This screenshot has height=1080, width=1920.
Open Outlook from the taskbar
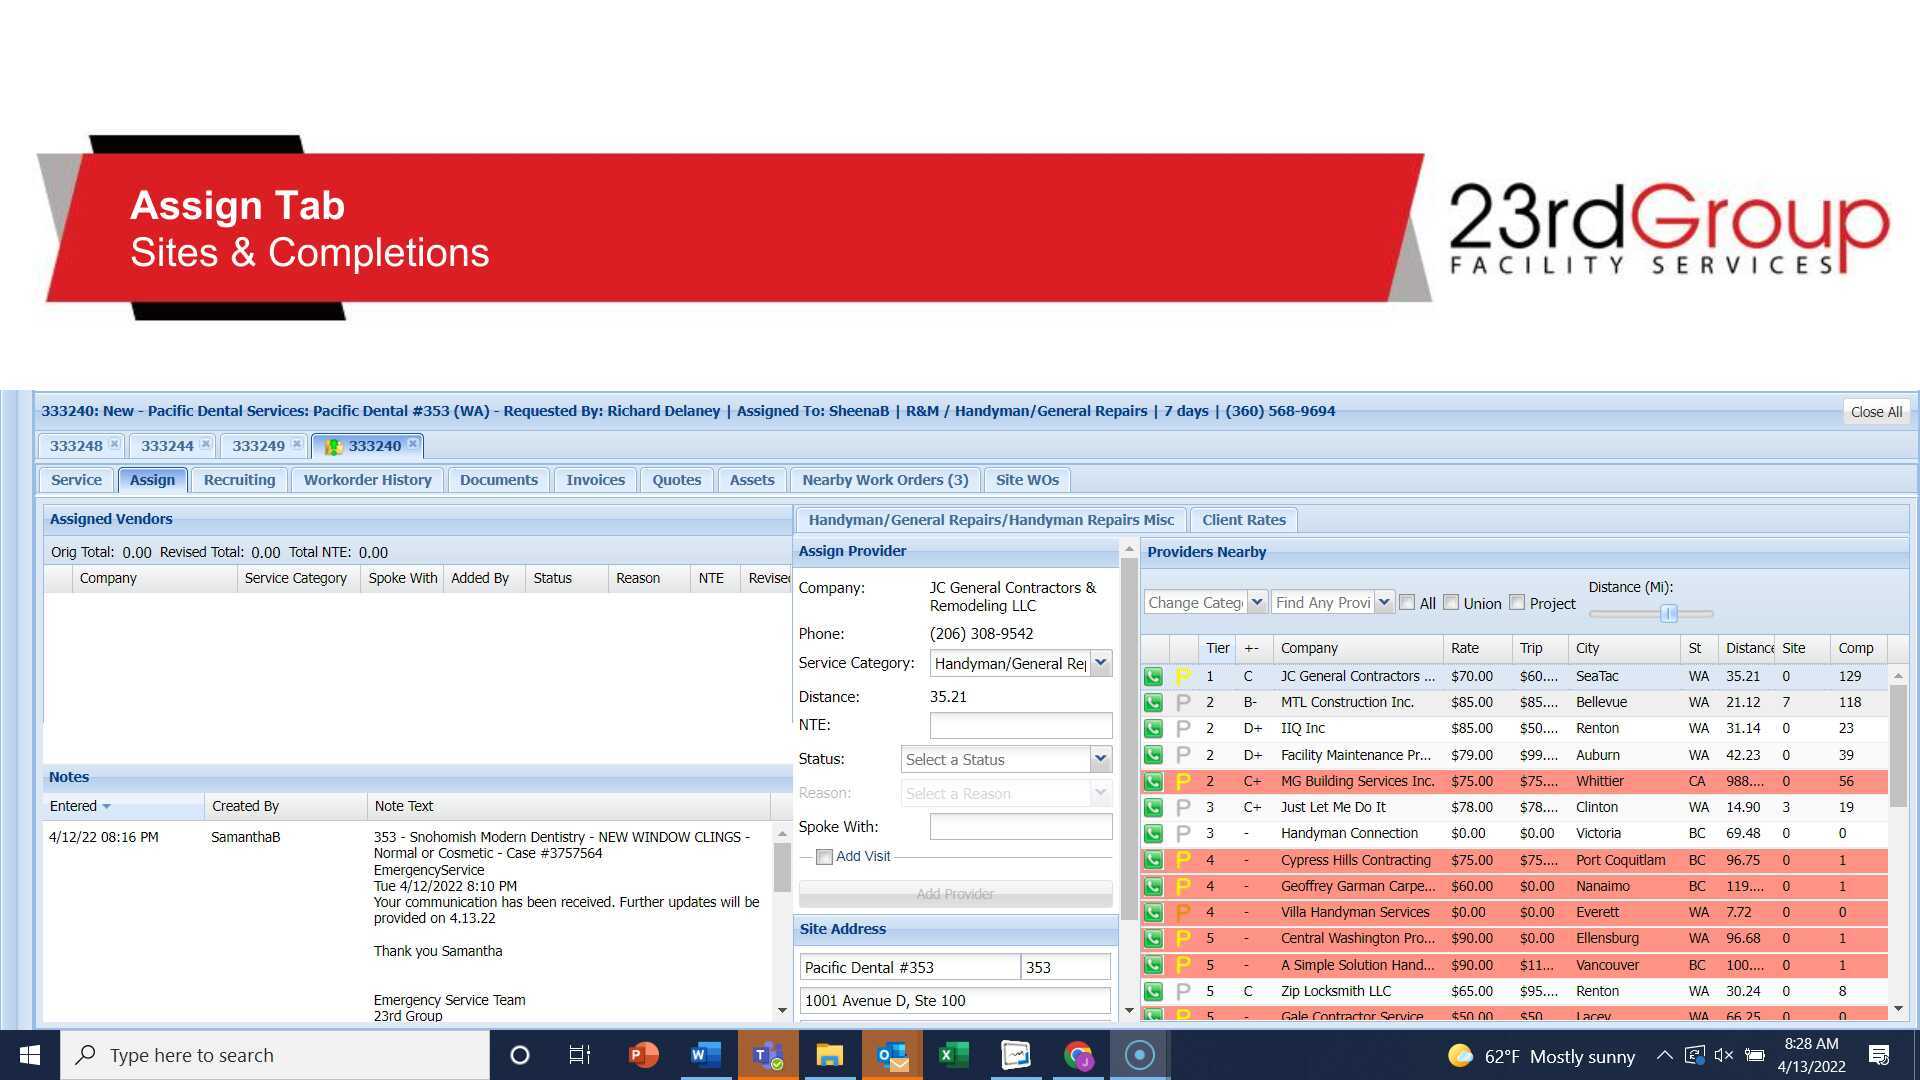(x=891, y=1054)
